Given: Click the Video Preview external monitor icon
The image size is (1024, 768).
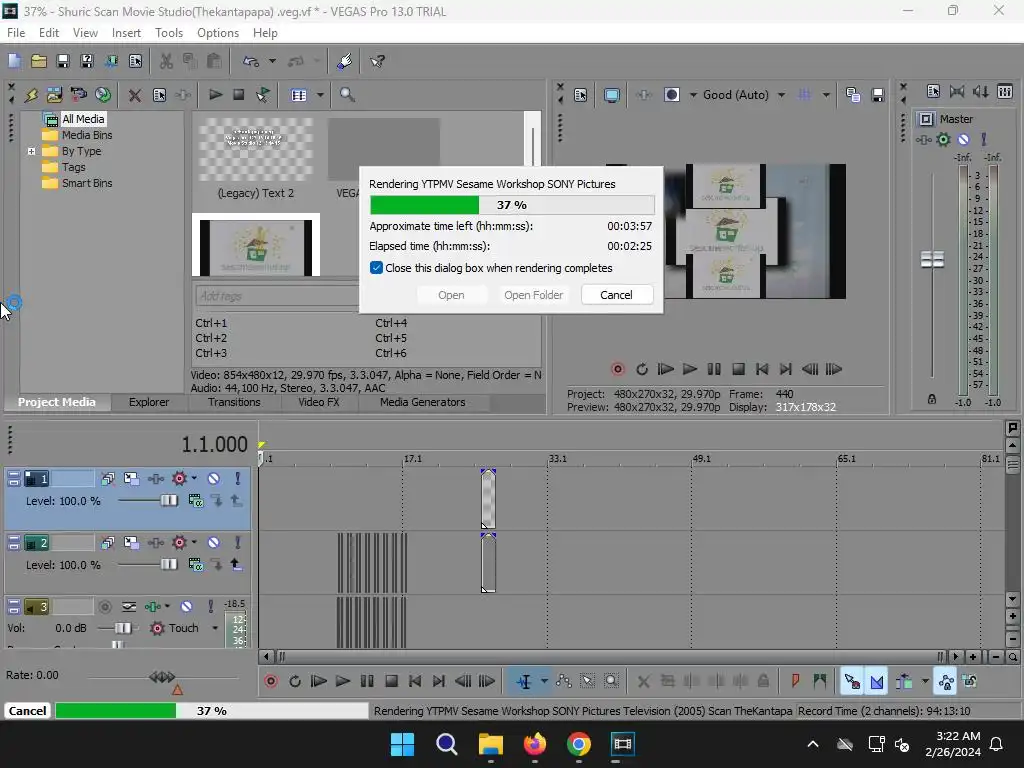Looking at the screenshot, I should (612, 95).
